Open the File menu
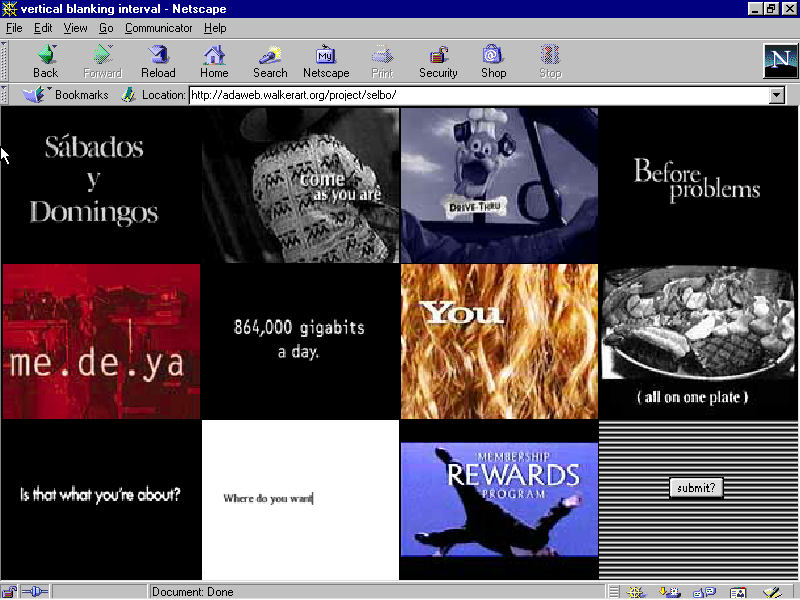The height and width of the screenshot is (600, 800). tap(14, 28)
